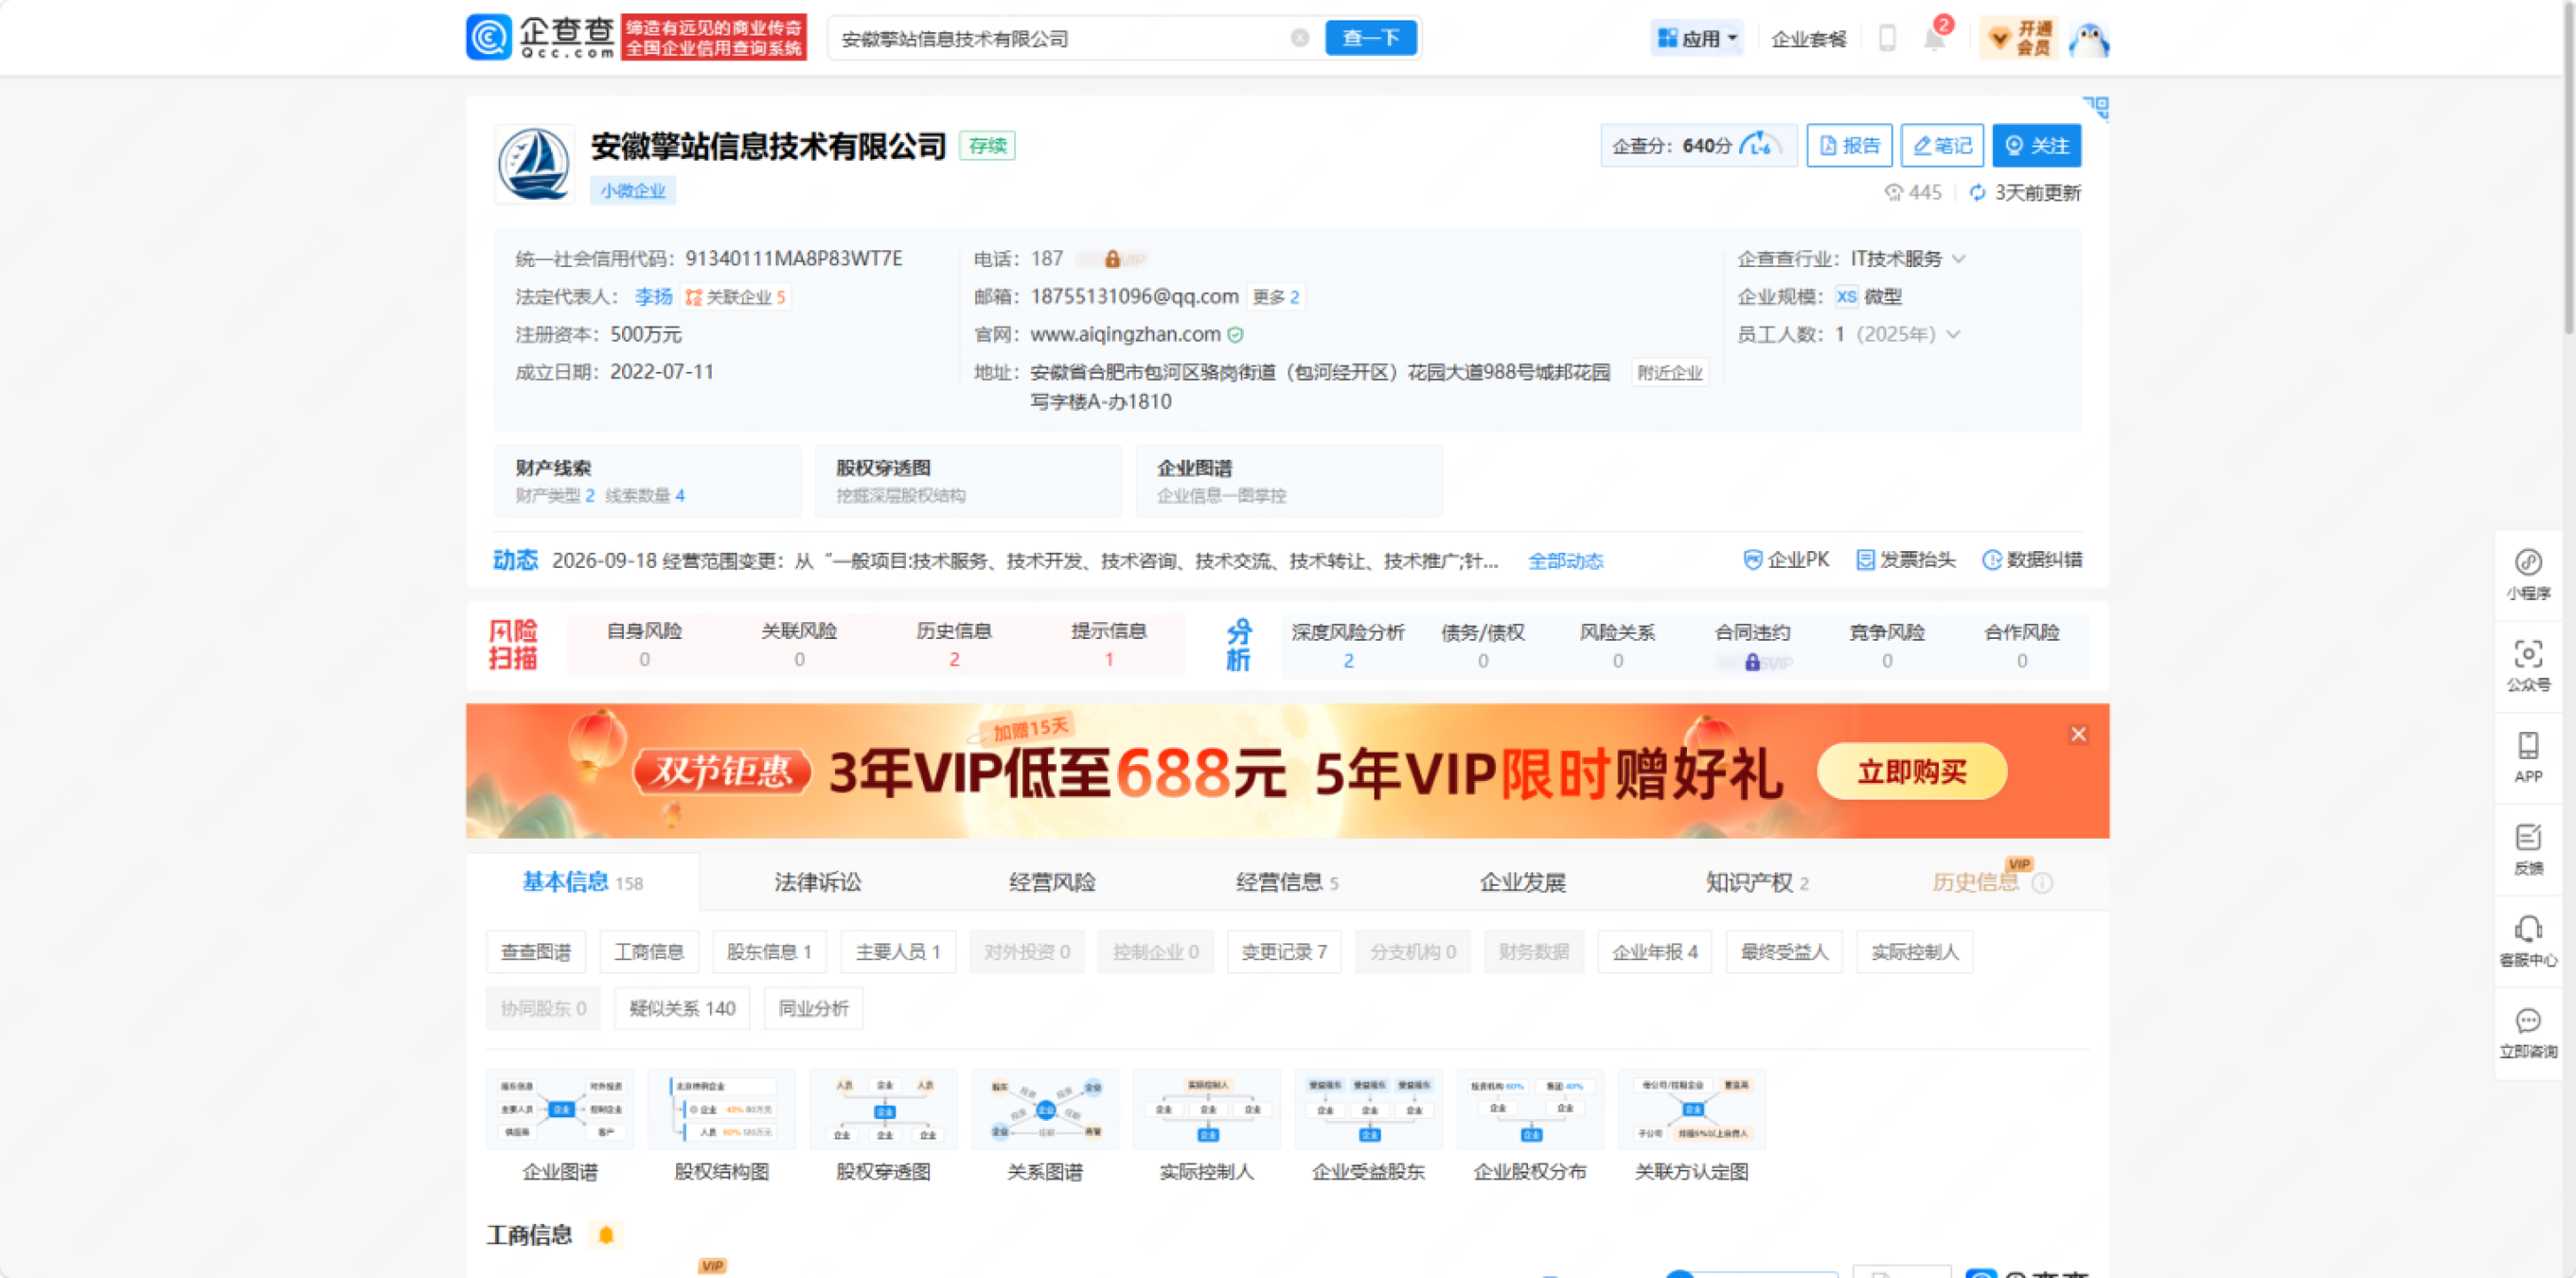Select the 企业年报 4 filter chip

[1654, 952]
